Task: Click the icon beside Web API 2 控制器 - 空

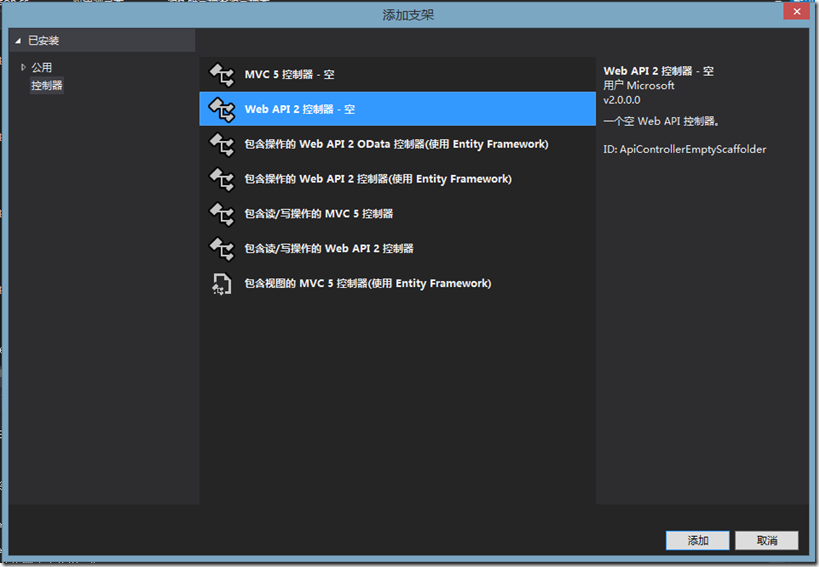Action: click(222, 110)
